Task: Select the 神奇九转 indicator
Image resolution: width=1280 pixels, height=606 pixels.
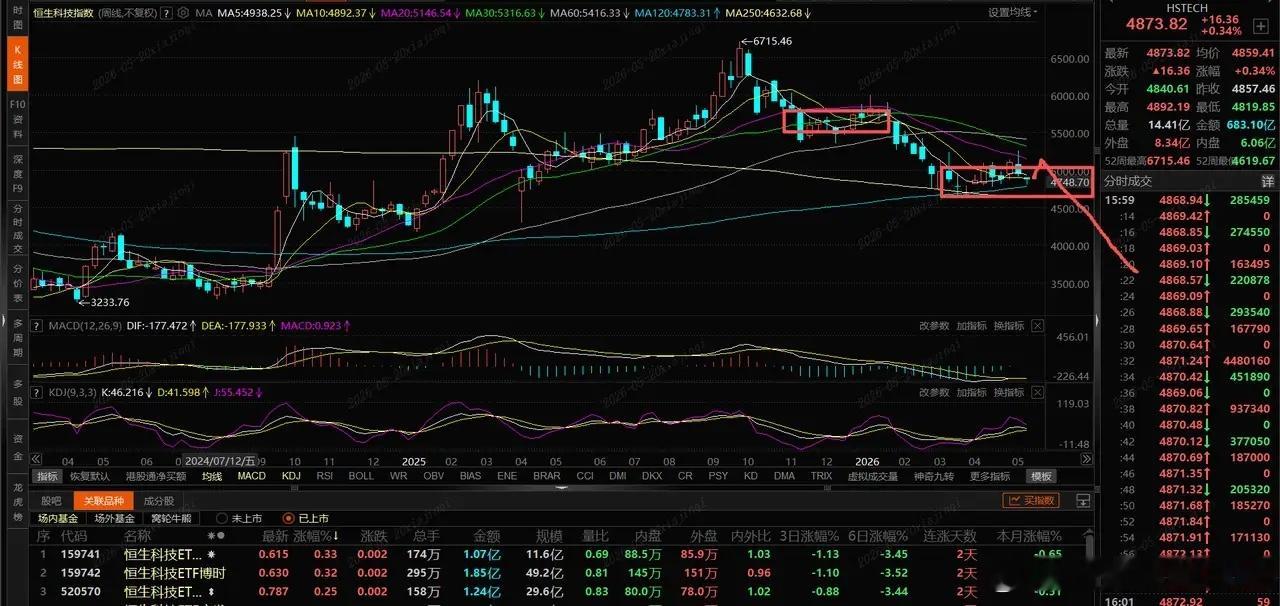Action: pyautogui.click(x=934, y=476)
